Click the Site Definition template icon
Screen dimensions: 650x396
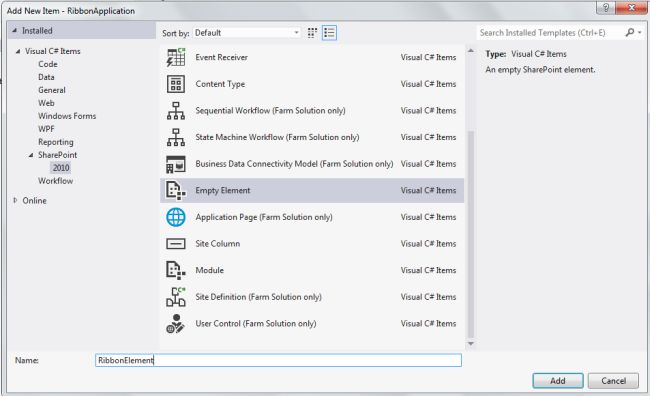[x=176, y=297]
